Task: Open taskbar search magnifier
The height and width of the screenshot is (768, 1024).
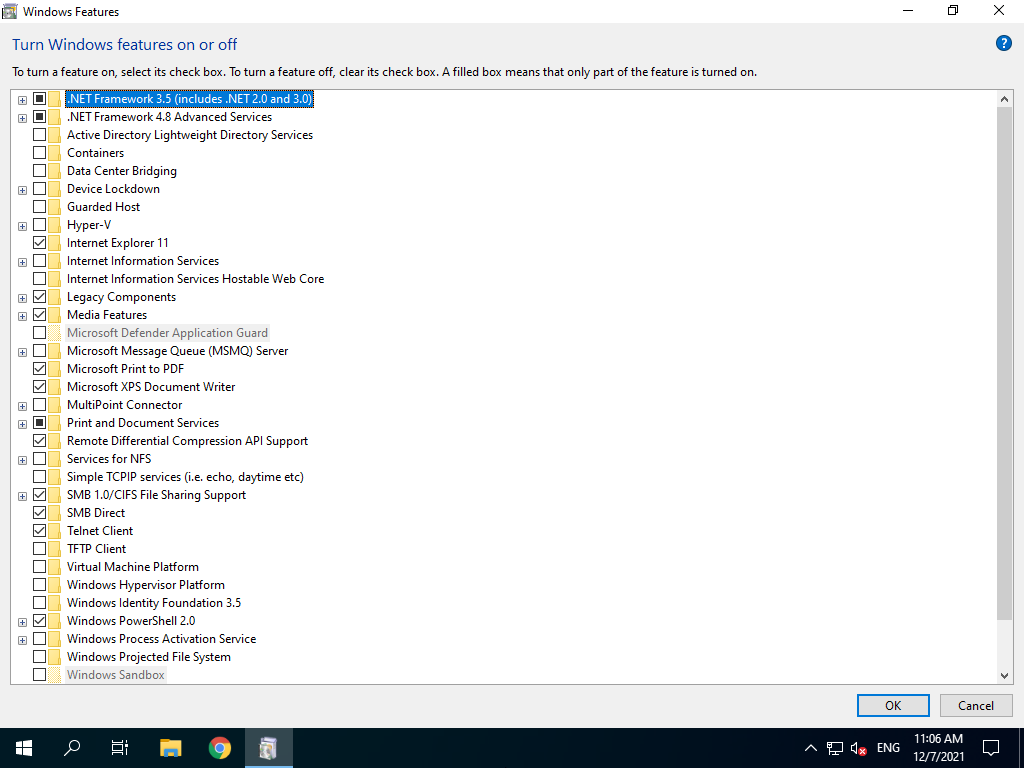Action: [x=72, y=748]
